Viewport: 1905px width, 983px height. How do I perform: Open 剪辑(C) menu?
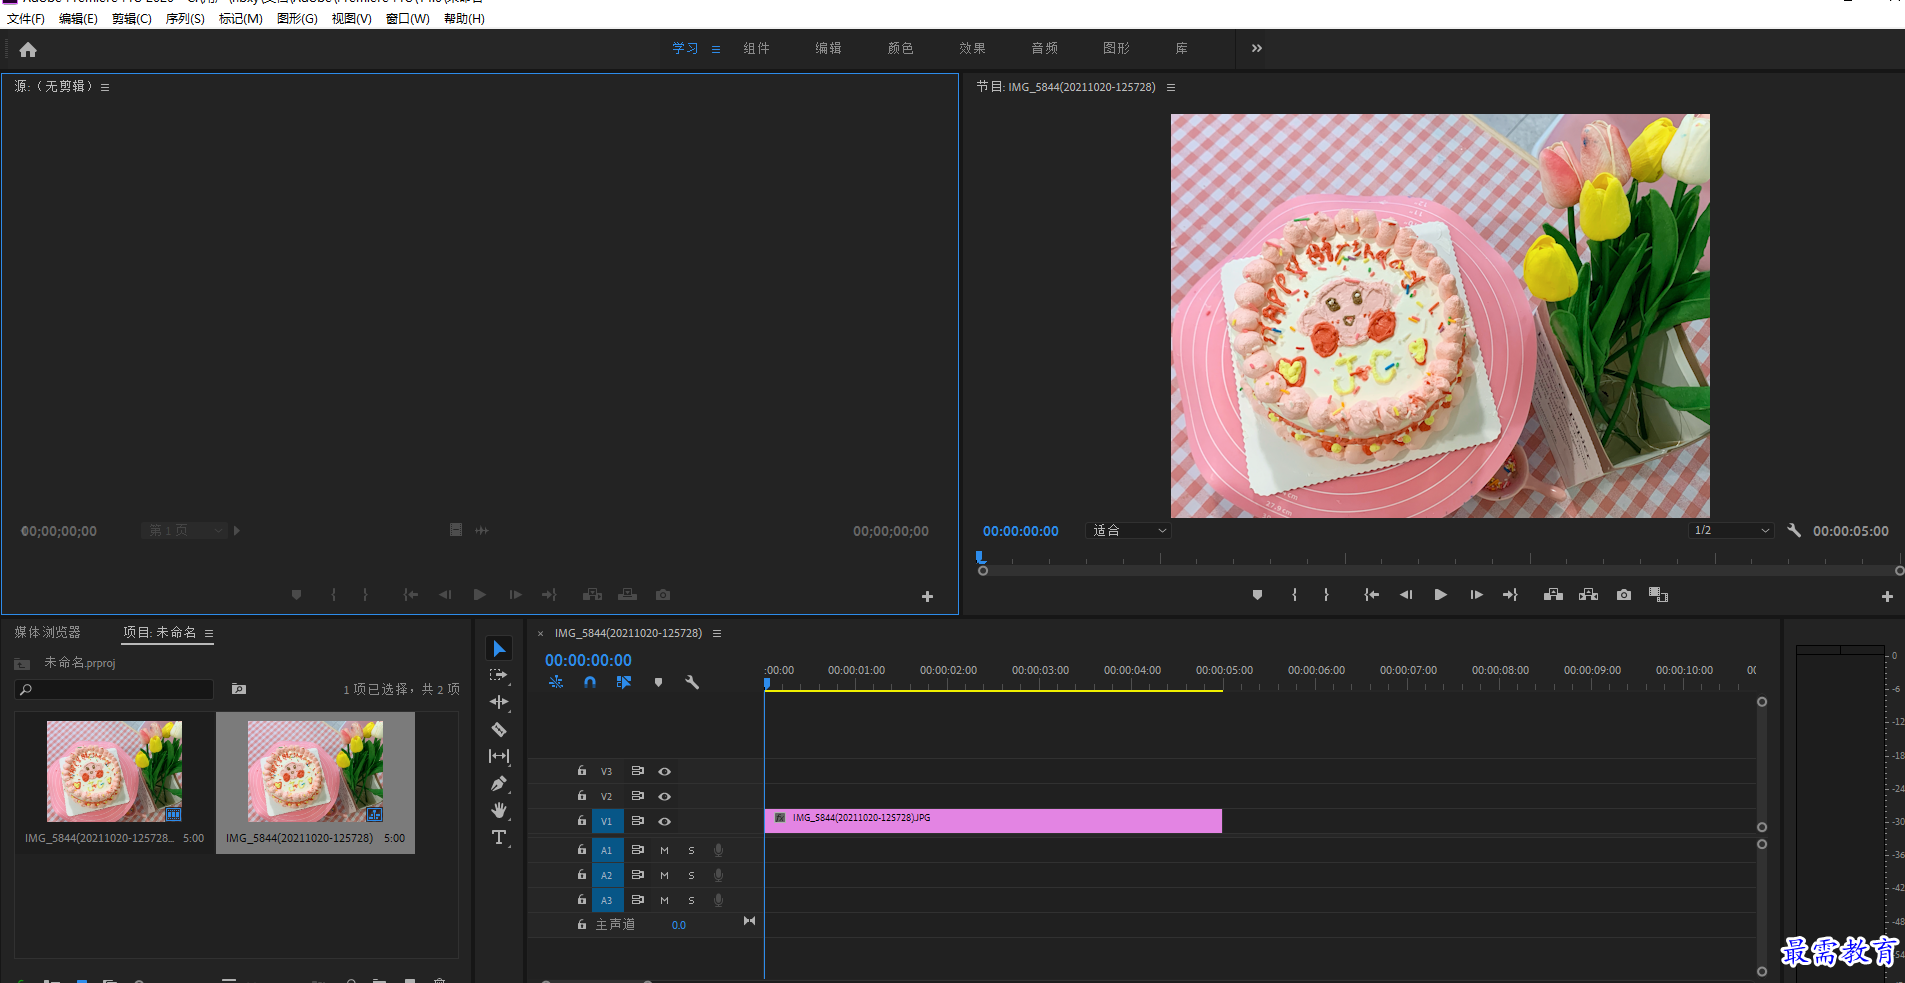click(x=131, y=19)
